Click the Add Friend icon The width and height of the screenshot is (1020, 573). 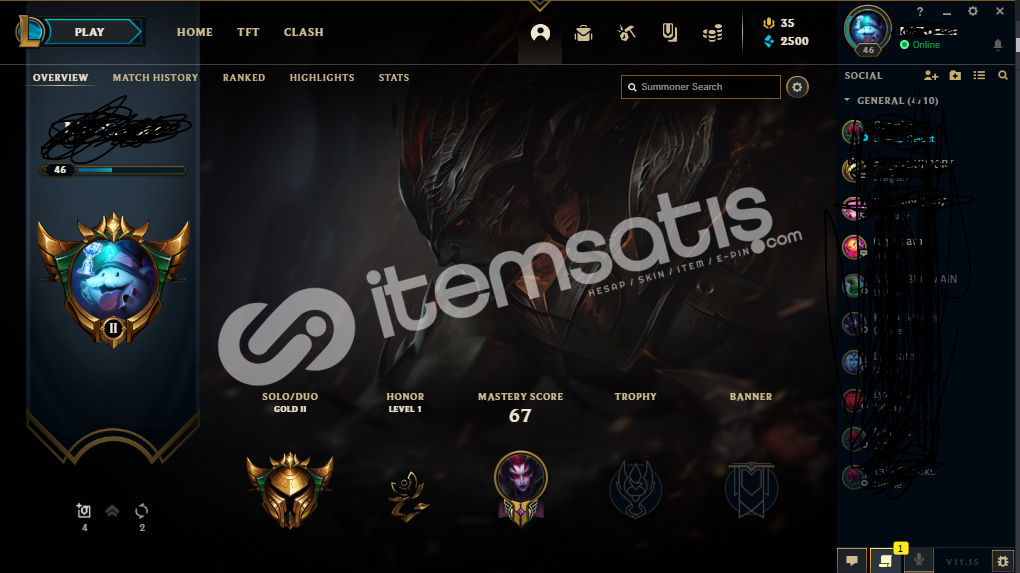(x=931, y=75)
